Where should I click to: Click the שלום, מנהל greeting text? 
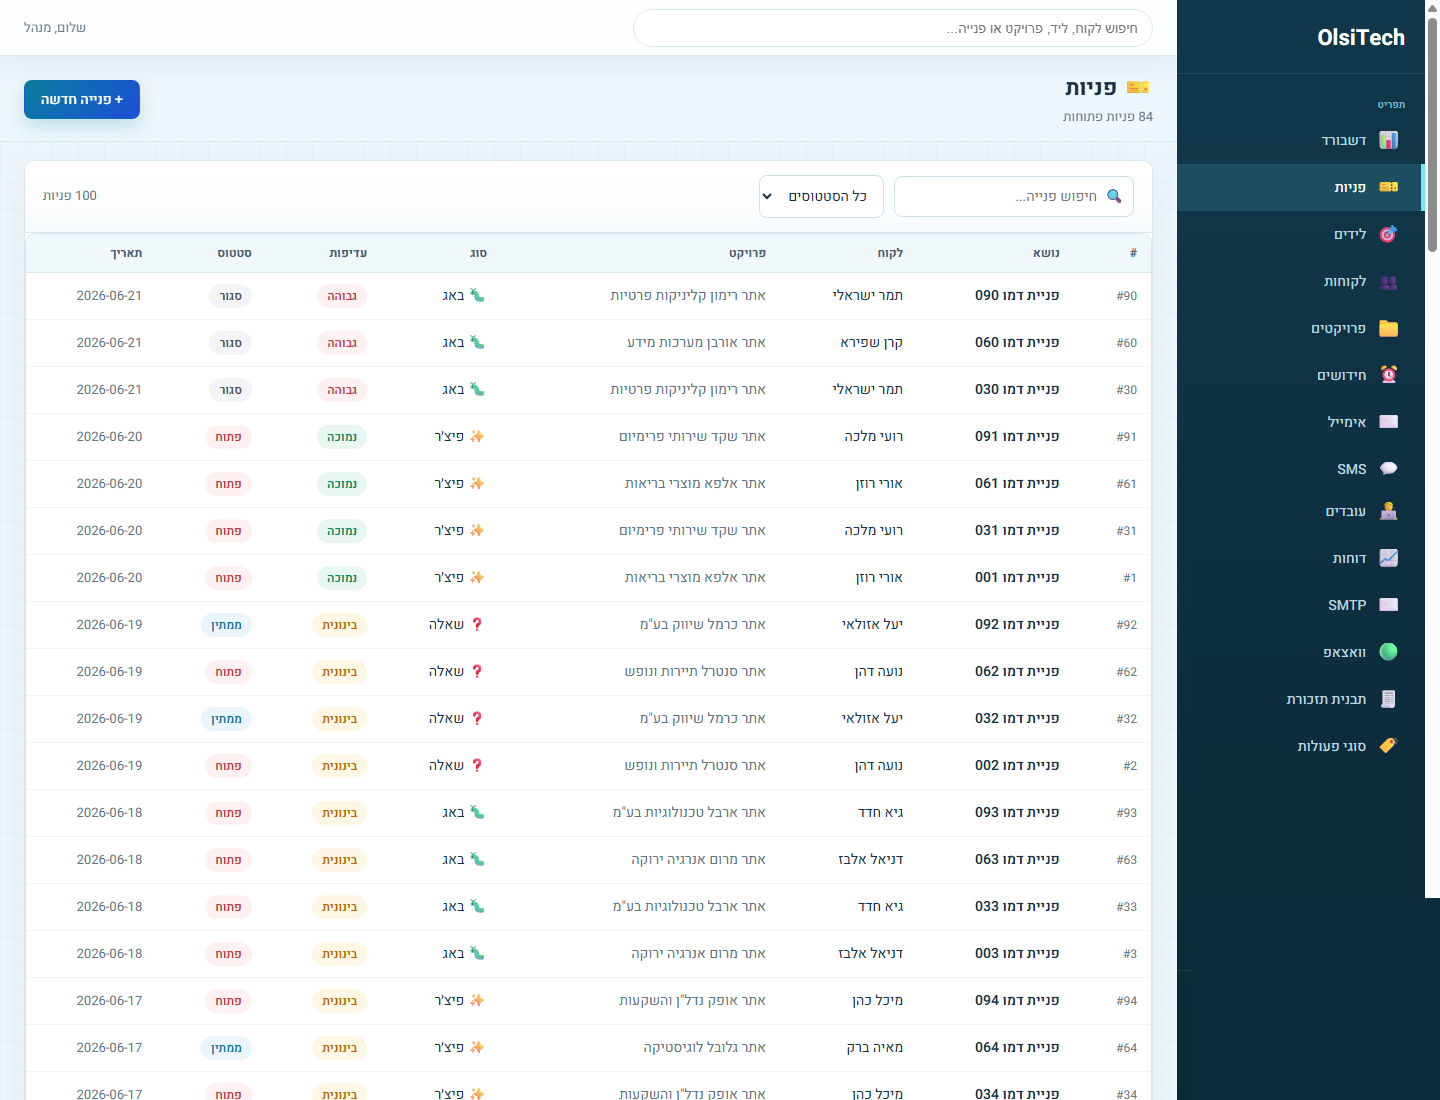(x=55, y=27)
